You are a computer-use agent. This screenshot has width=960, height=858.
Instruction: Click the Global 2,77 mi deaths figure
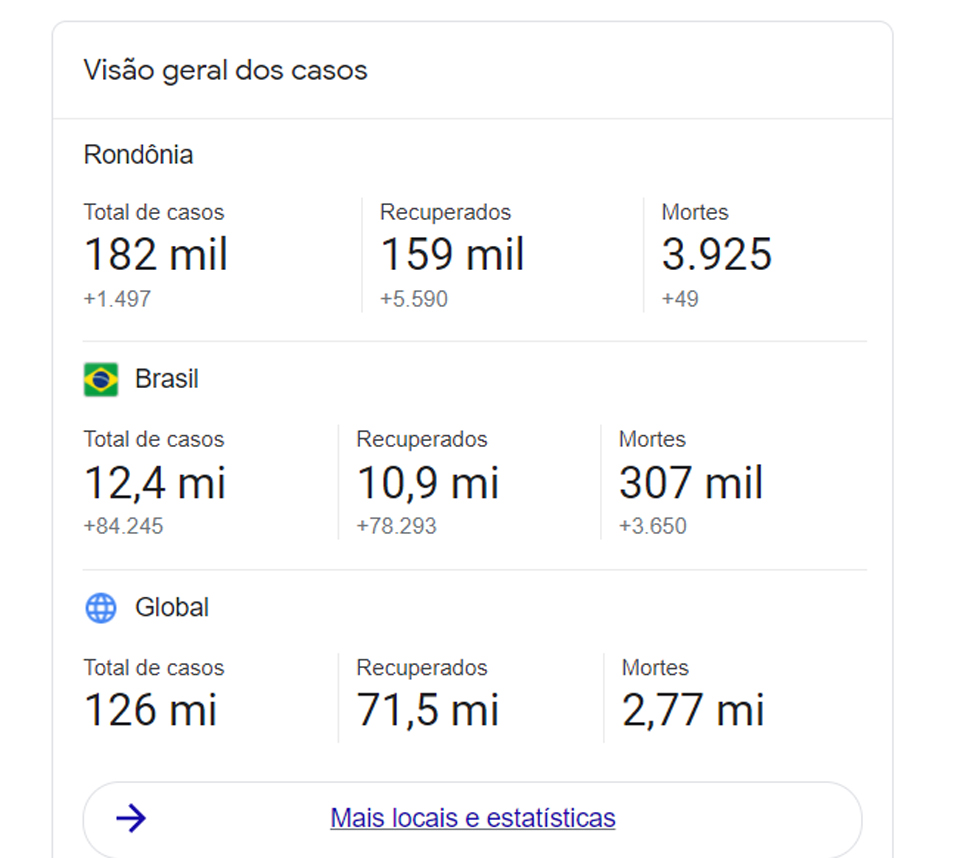pos(693,711)
